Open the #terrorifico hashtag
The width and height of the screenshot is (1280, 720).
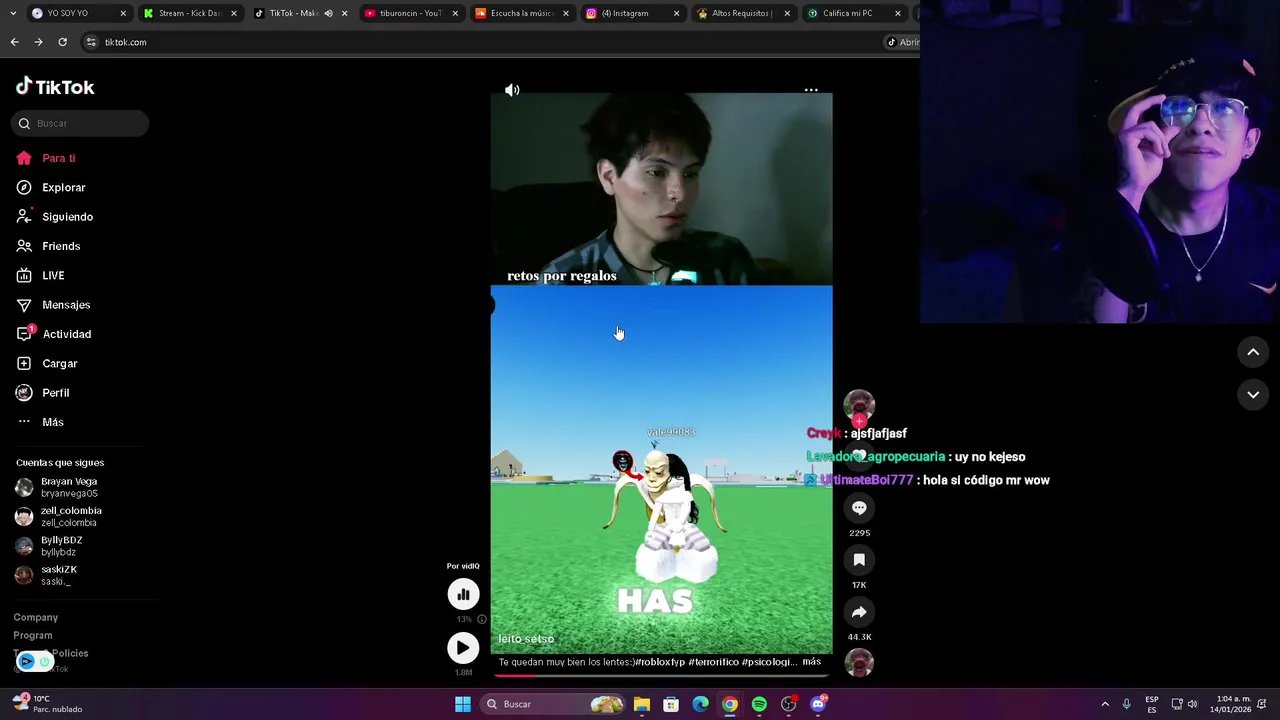[714, 662]
